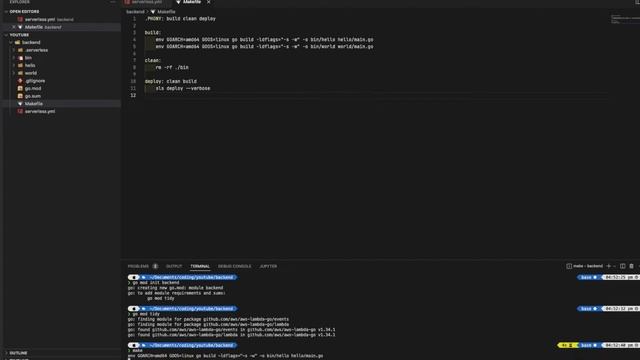The width and height of the screenshot is (640, 360).
Task: Click the YAML icon beside tree serverless.yml
Action: point(20,111)
